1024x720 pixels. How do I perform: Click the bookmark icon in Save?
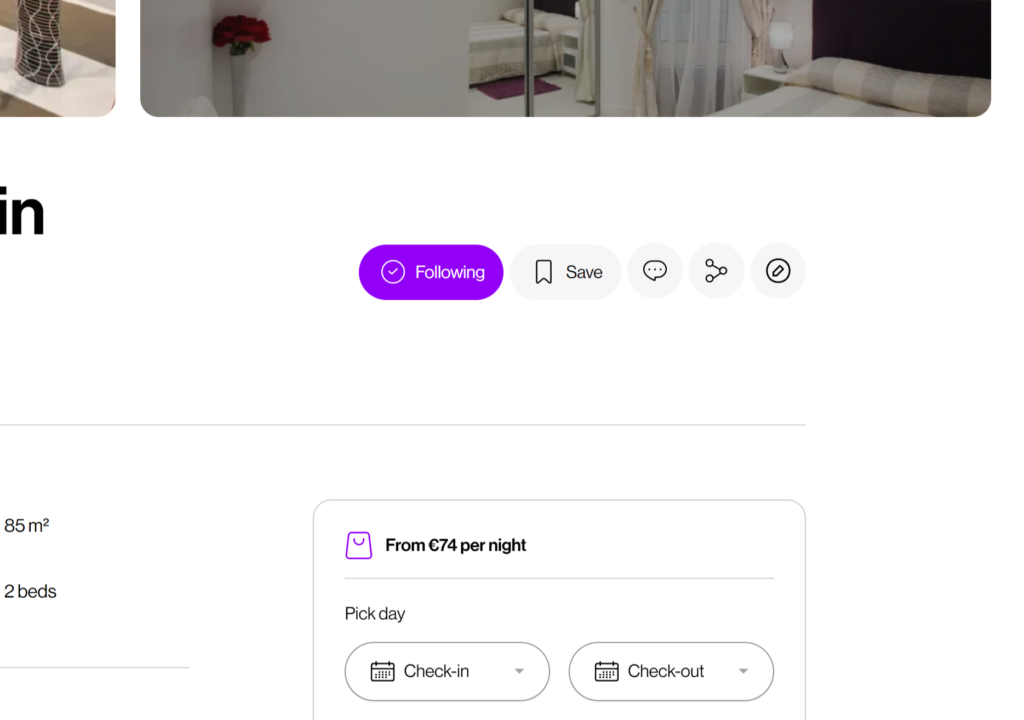coord(543,272)
